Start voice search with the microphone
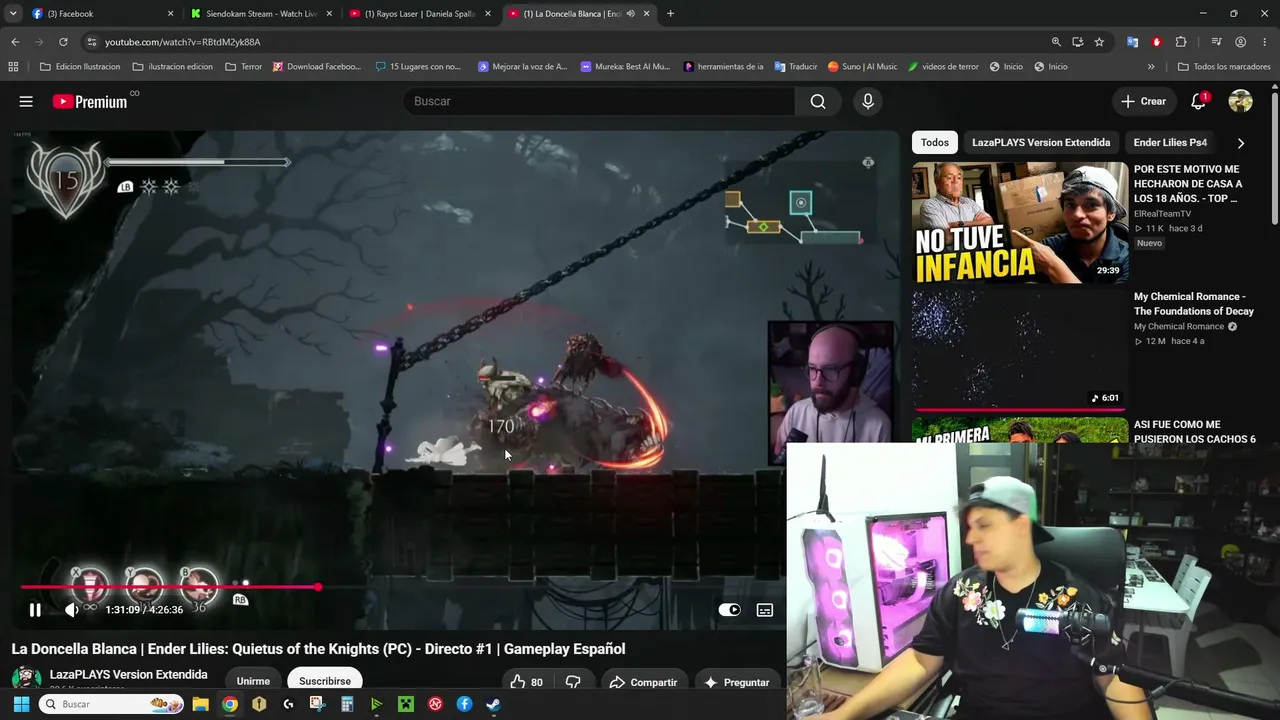The image size is (1280, 720). [868, 101]
